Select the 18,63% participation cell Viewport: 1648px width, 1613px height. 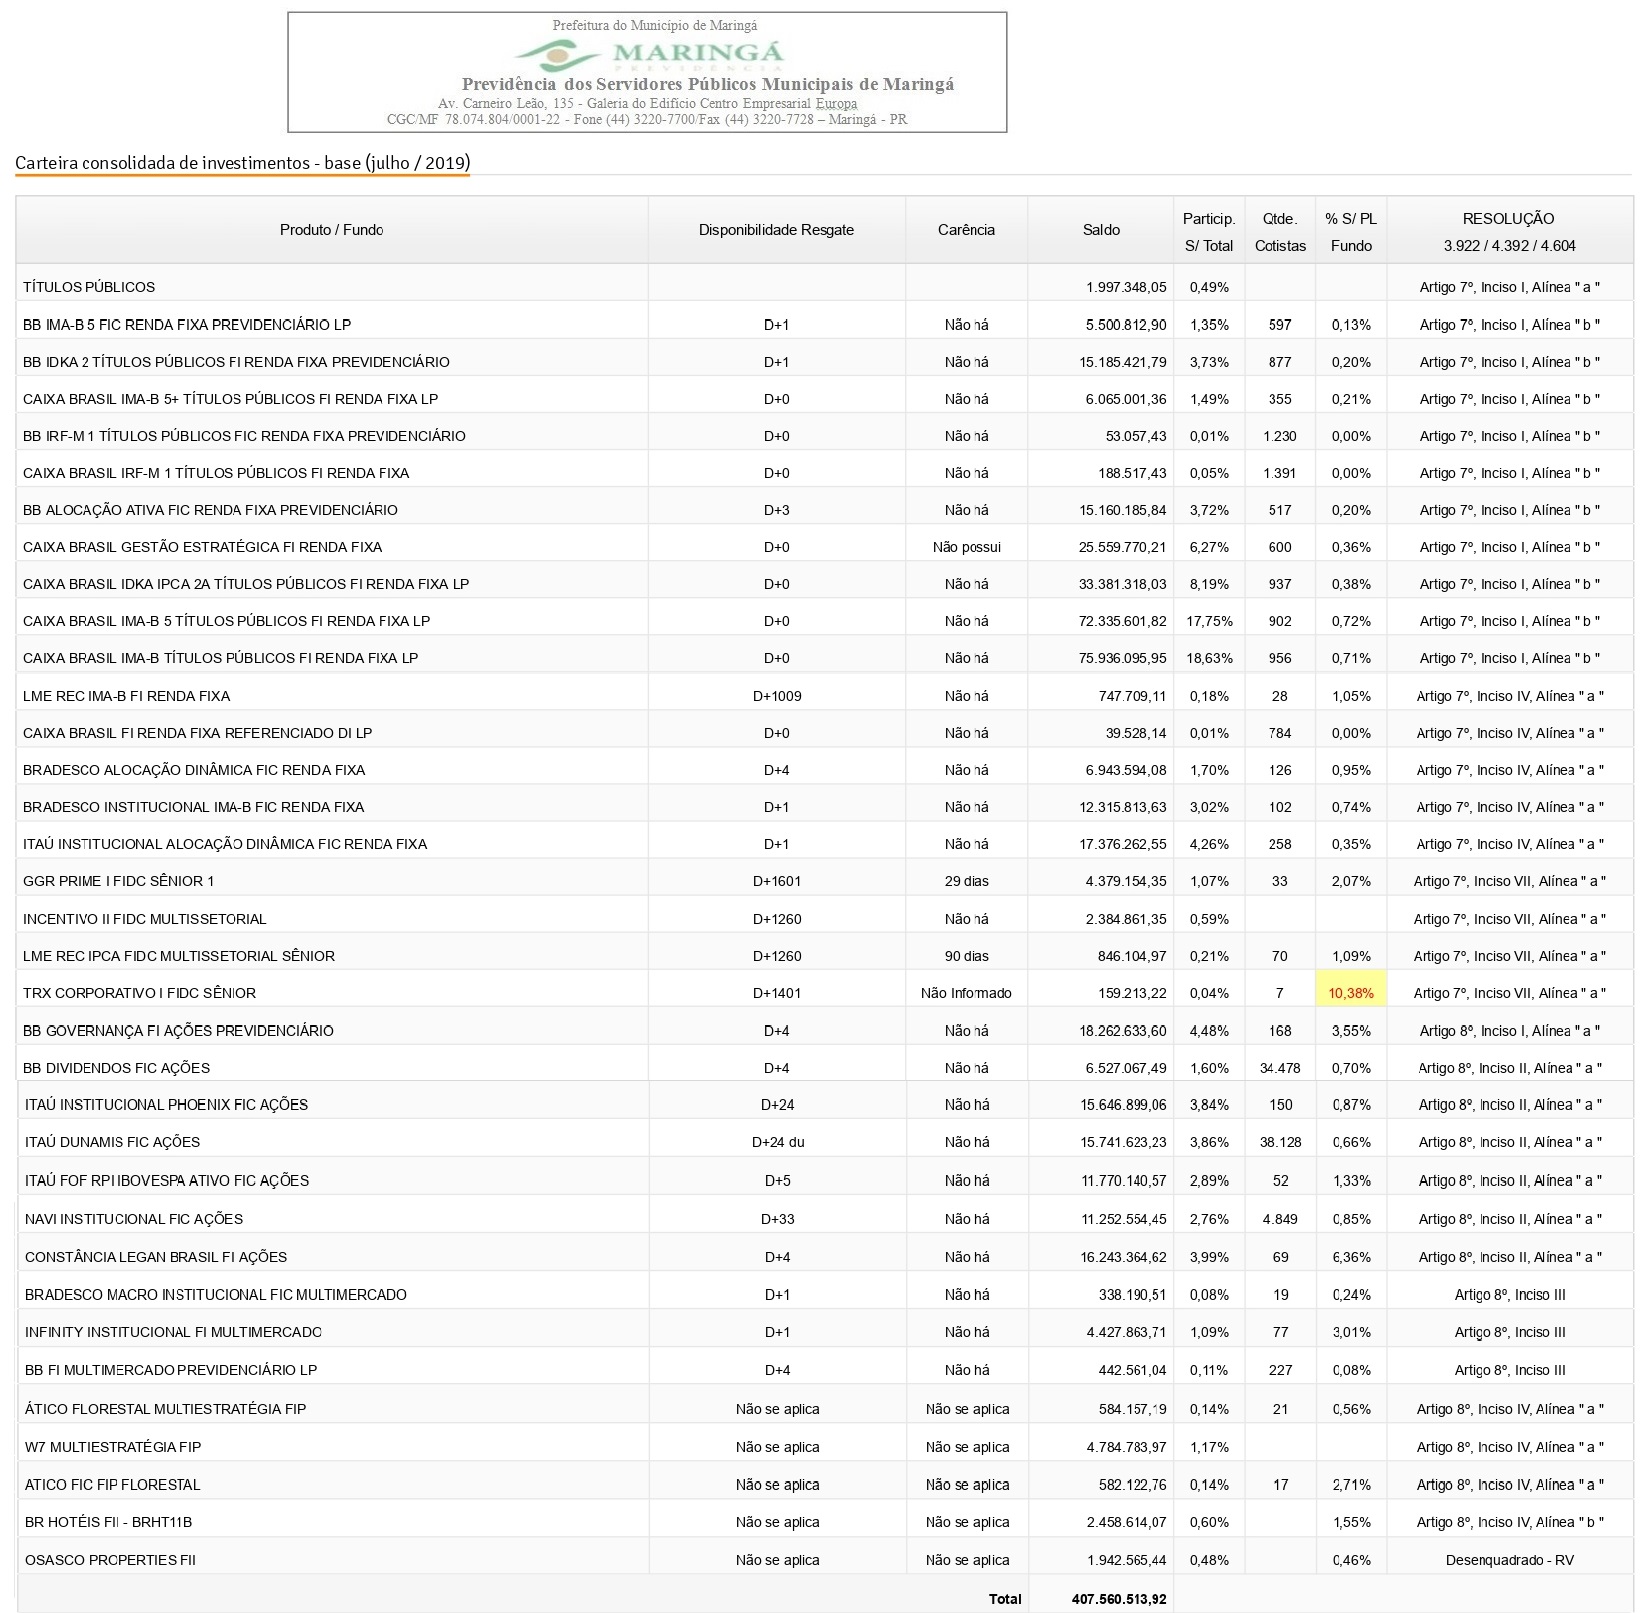[1209, 658]
